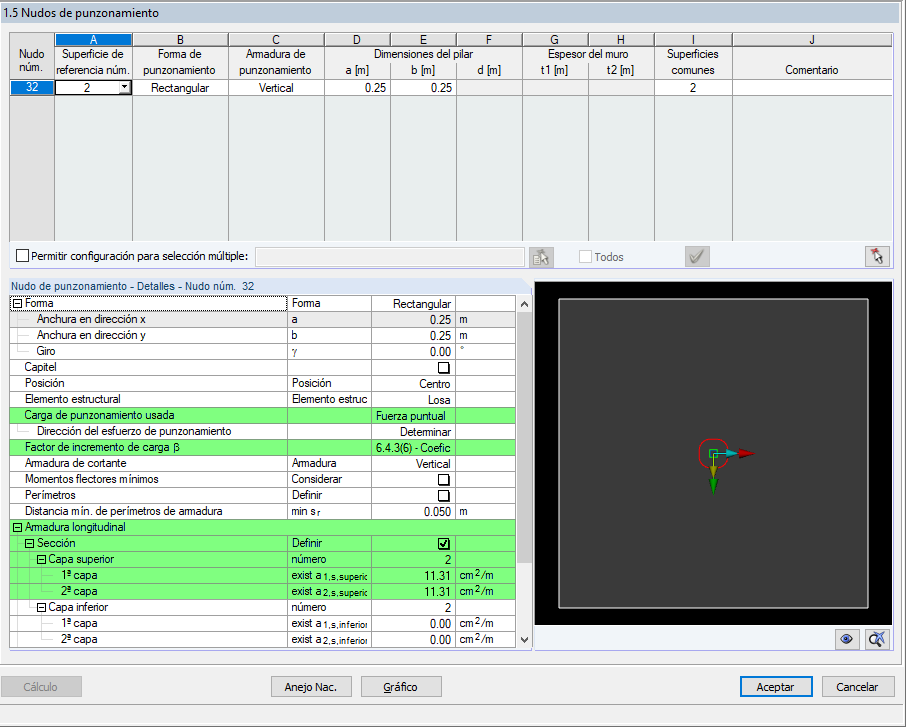The width and height of the screenshot is (906, 727).
Task: Toggle the Perímetros Definir checkbox
Action: (x=443, y=495)
